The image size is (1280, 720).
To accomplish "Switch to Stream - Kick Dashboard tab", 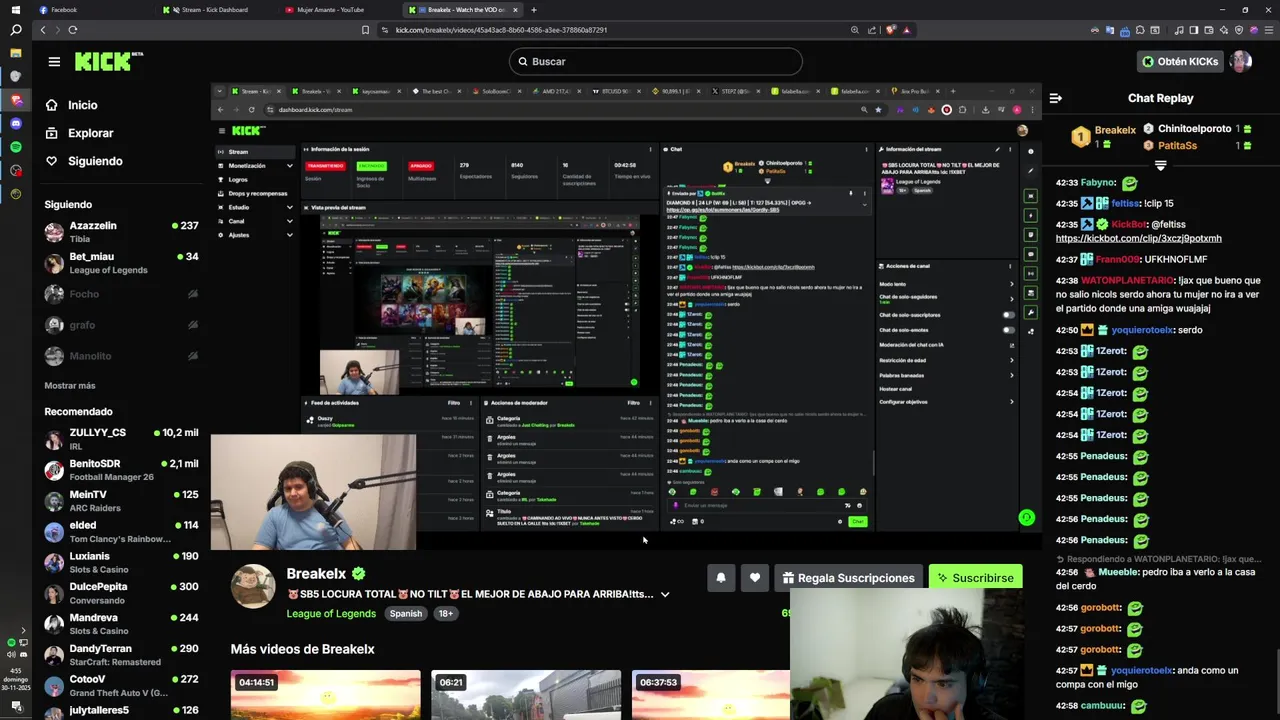I will 214,10.
